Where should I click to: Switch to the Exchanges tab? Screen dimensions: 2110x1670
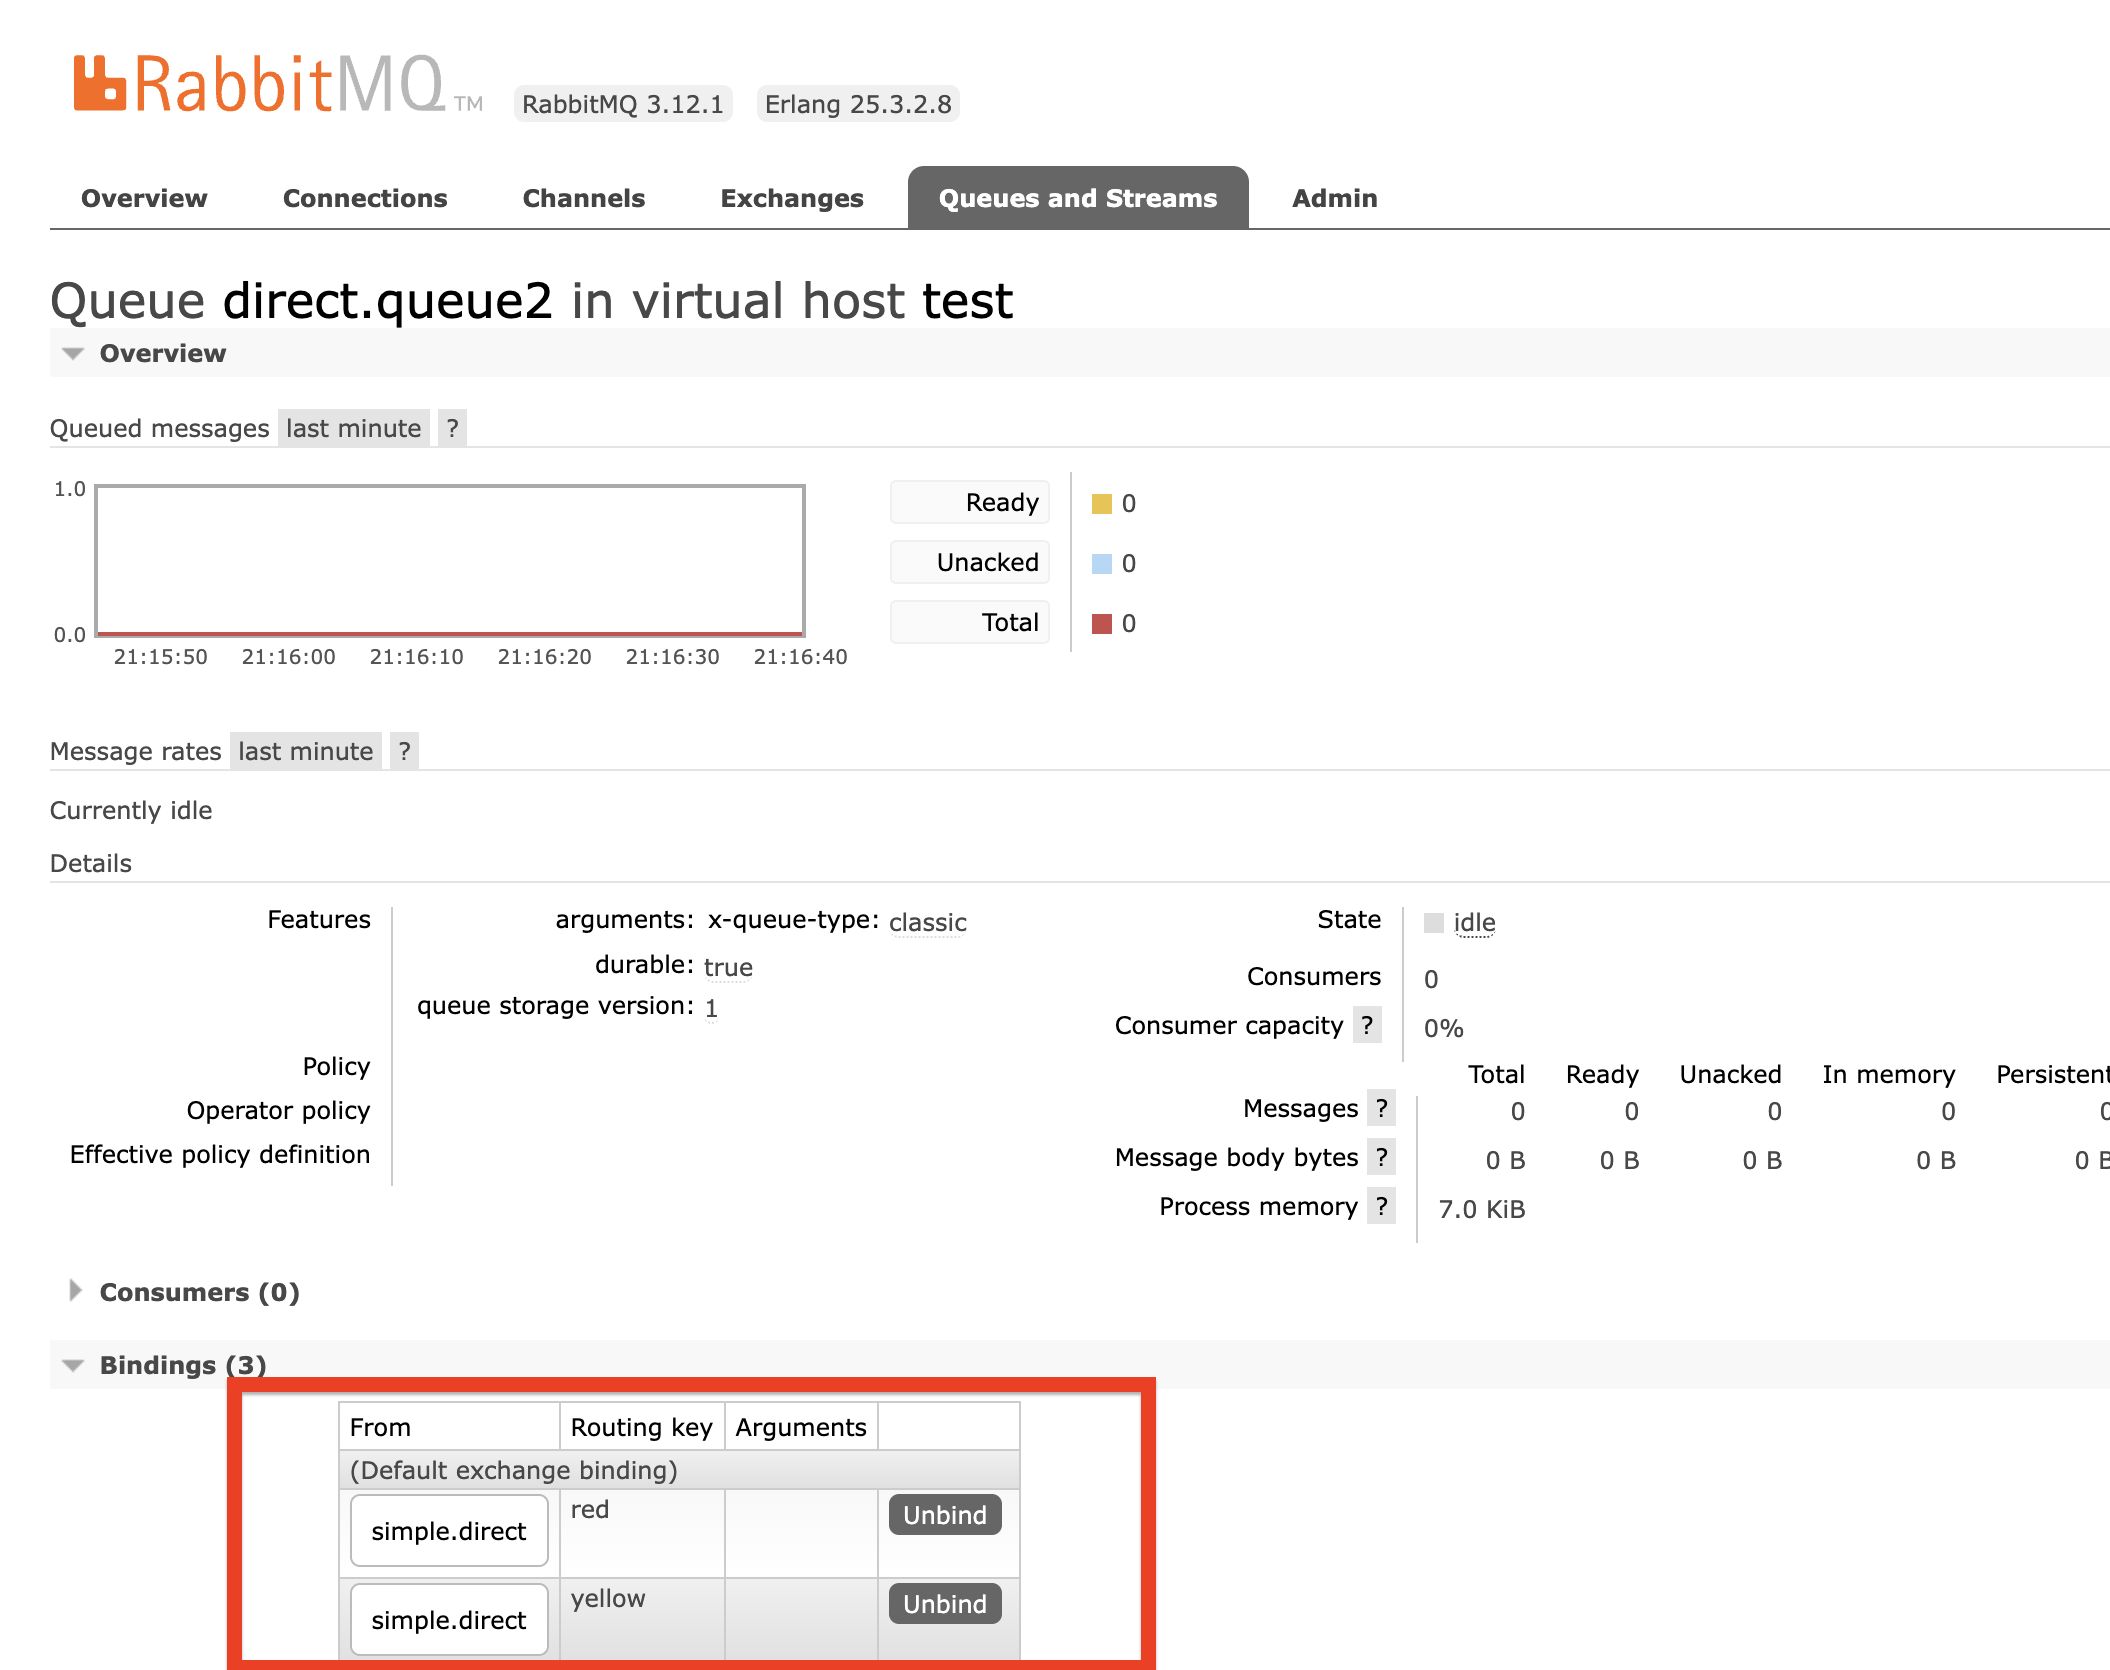791,198
